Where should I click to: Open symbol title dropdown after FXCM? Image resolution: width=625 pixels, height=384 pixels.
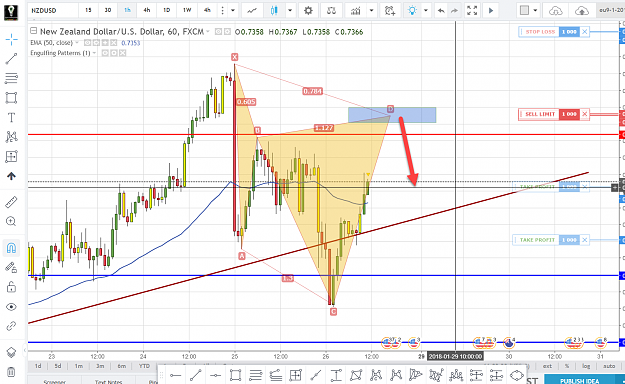[x=208, y=32]
